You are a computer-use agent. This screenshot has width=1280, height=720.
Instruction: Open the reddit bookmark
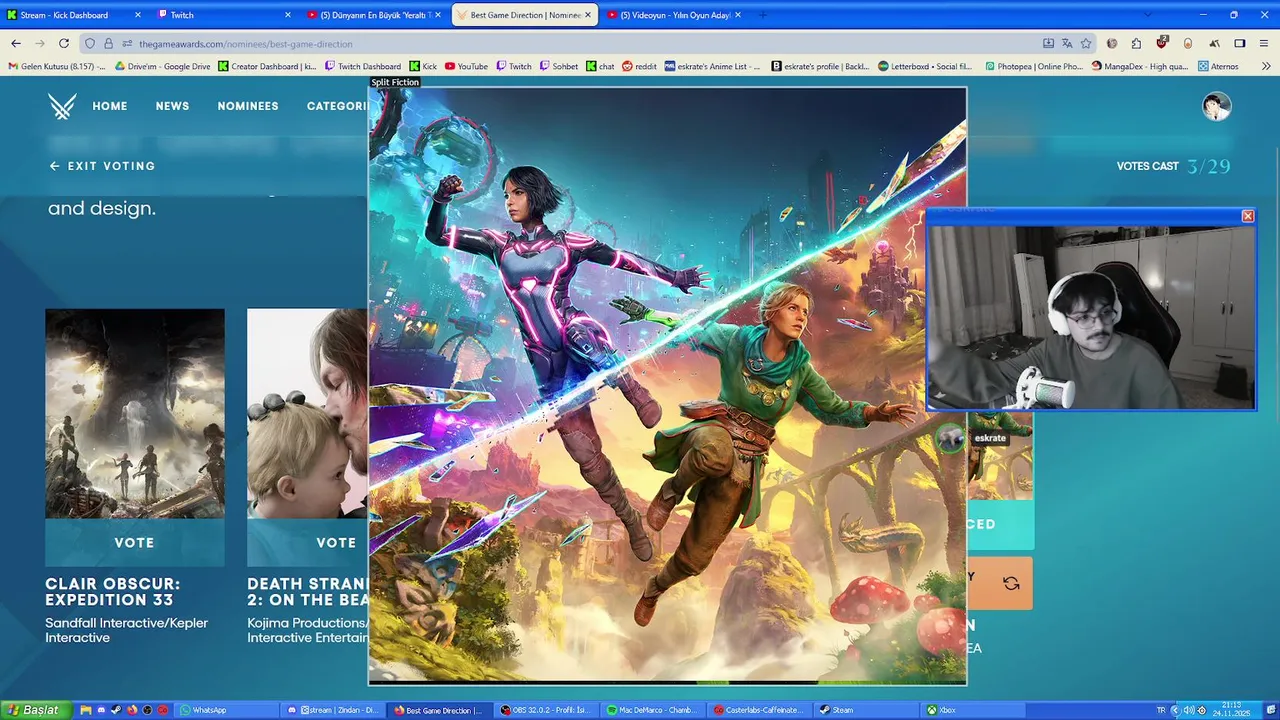click(640, 66)
